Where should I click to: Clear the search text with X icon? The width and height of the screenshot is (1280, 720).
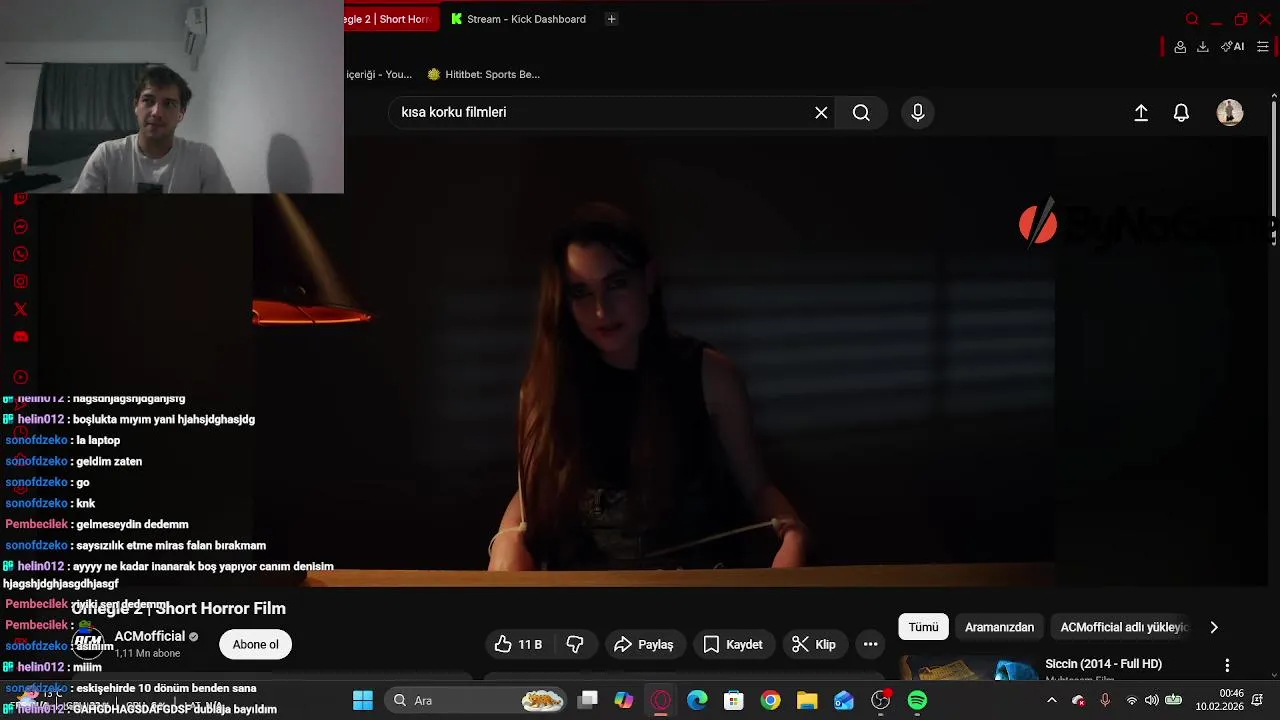tap(821, 113)
